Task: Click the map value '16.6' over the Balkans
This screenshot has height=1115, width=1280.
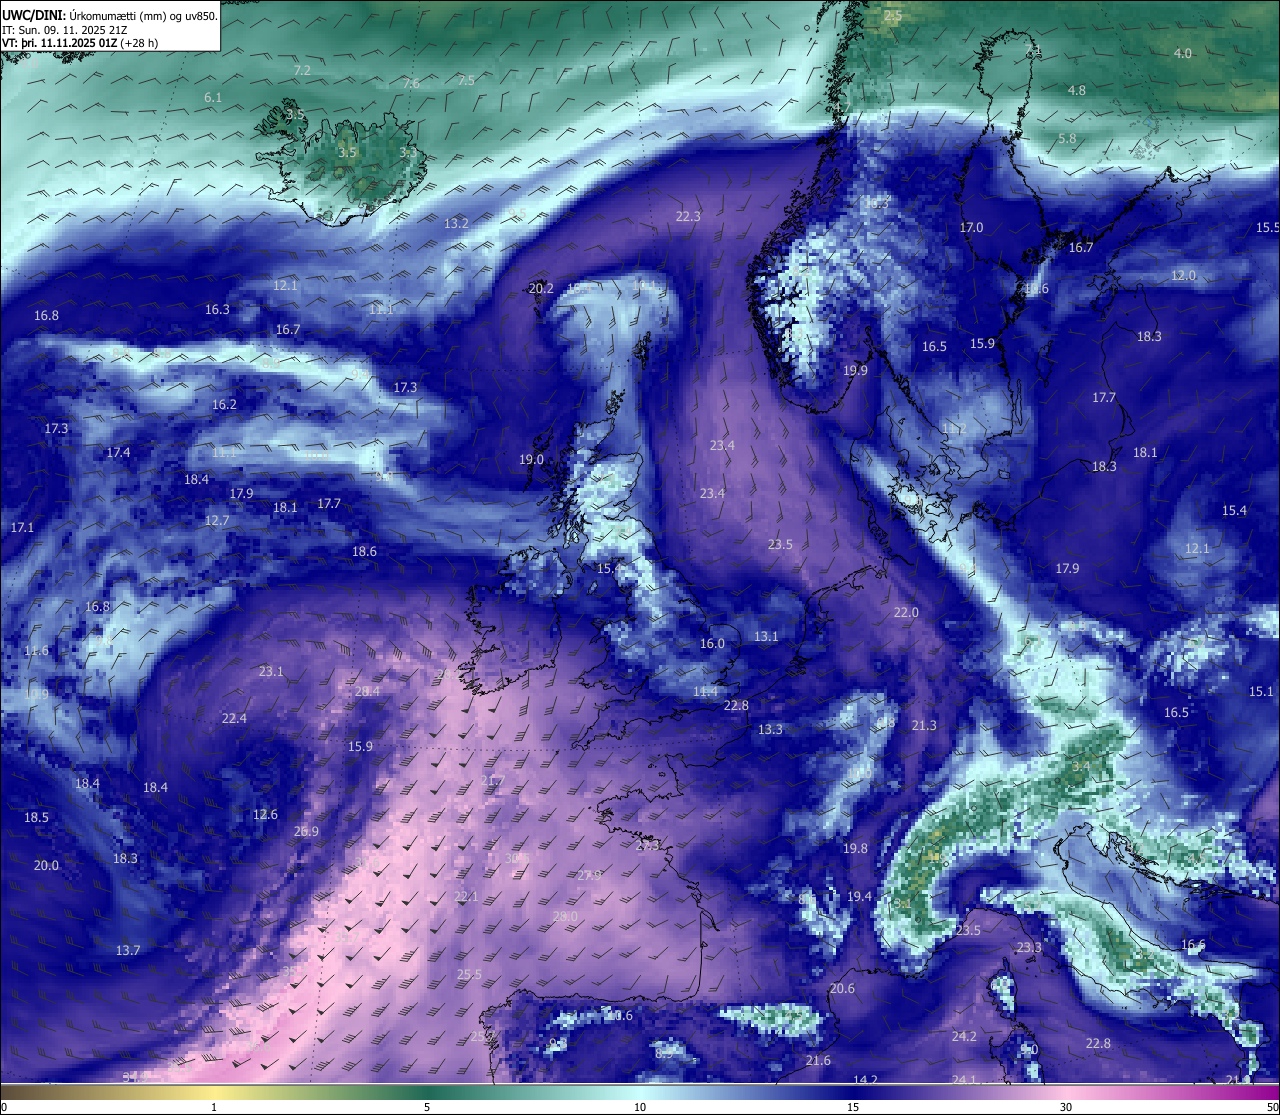Action: pyautogui.click(x=1193, y=945)
